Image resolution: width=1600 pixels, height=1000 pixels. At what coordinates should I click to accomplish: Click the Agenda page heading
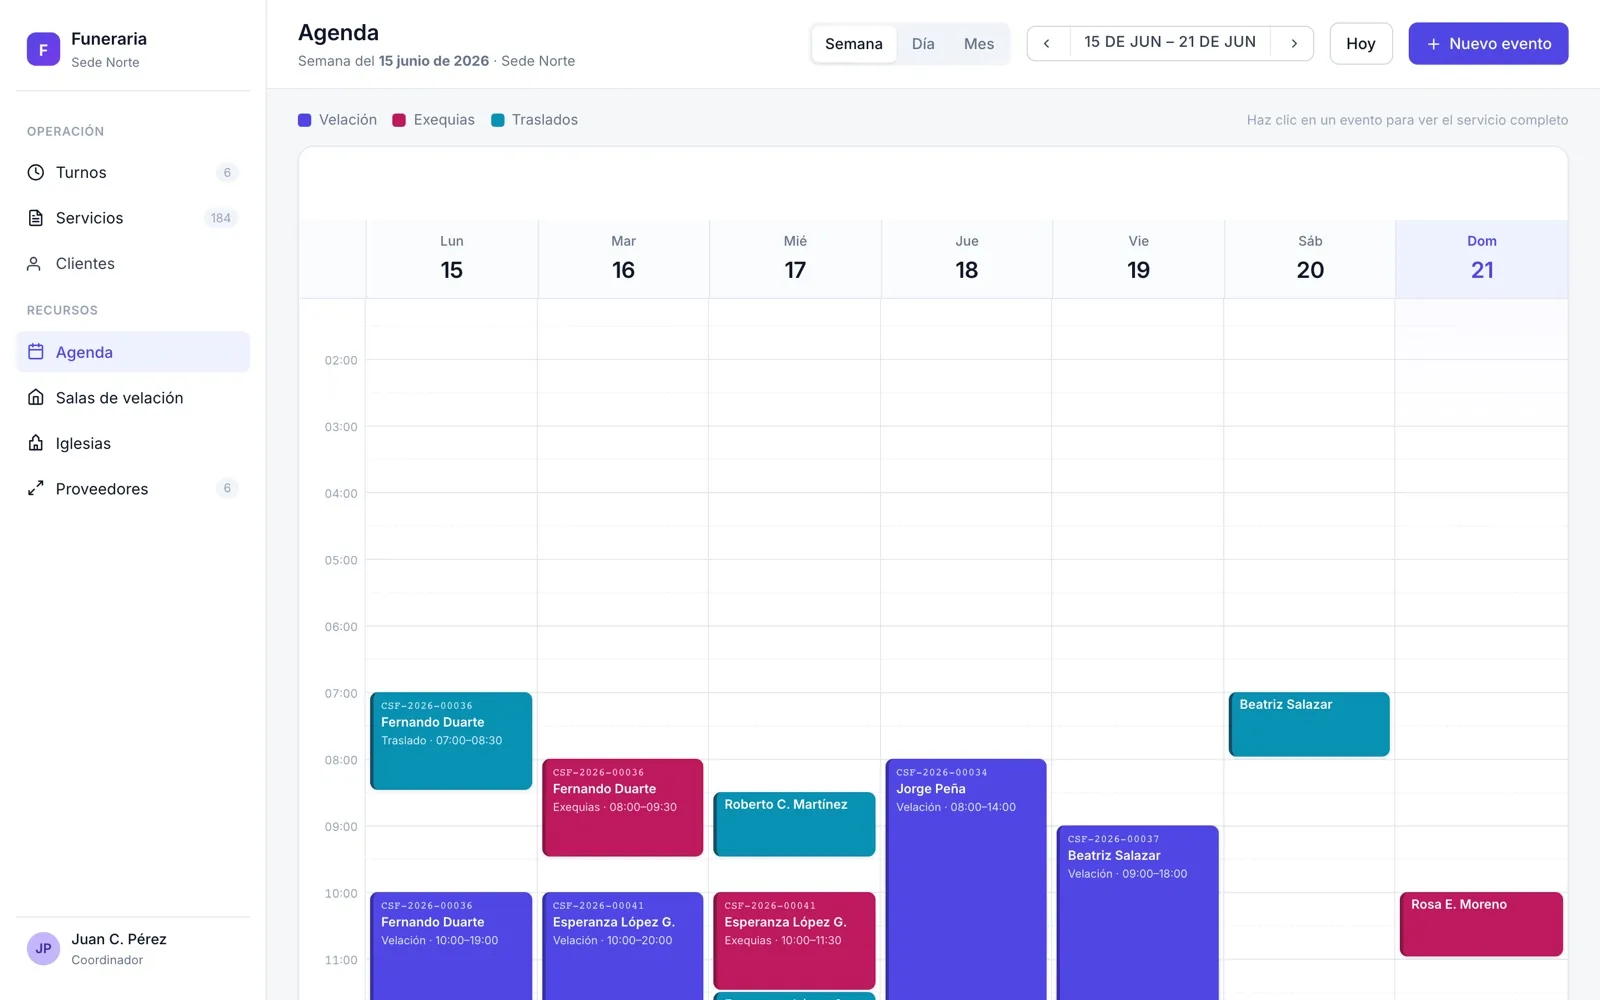pyautogui.click(x=339, y=33)
